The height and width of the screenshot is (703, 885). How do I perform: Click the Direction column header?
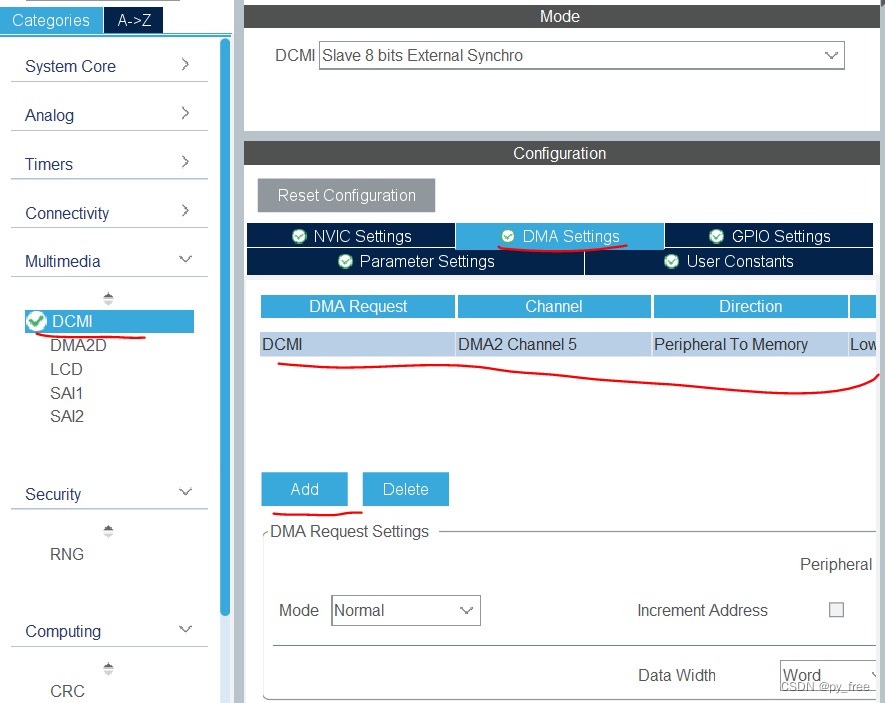(x=751, y=306)
